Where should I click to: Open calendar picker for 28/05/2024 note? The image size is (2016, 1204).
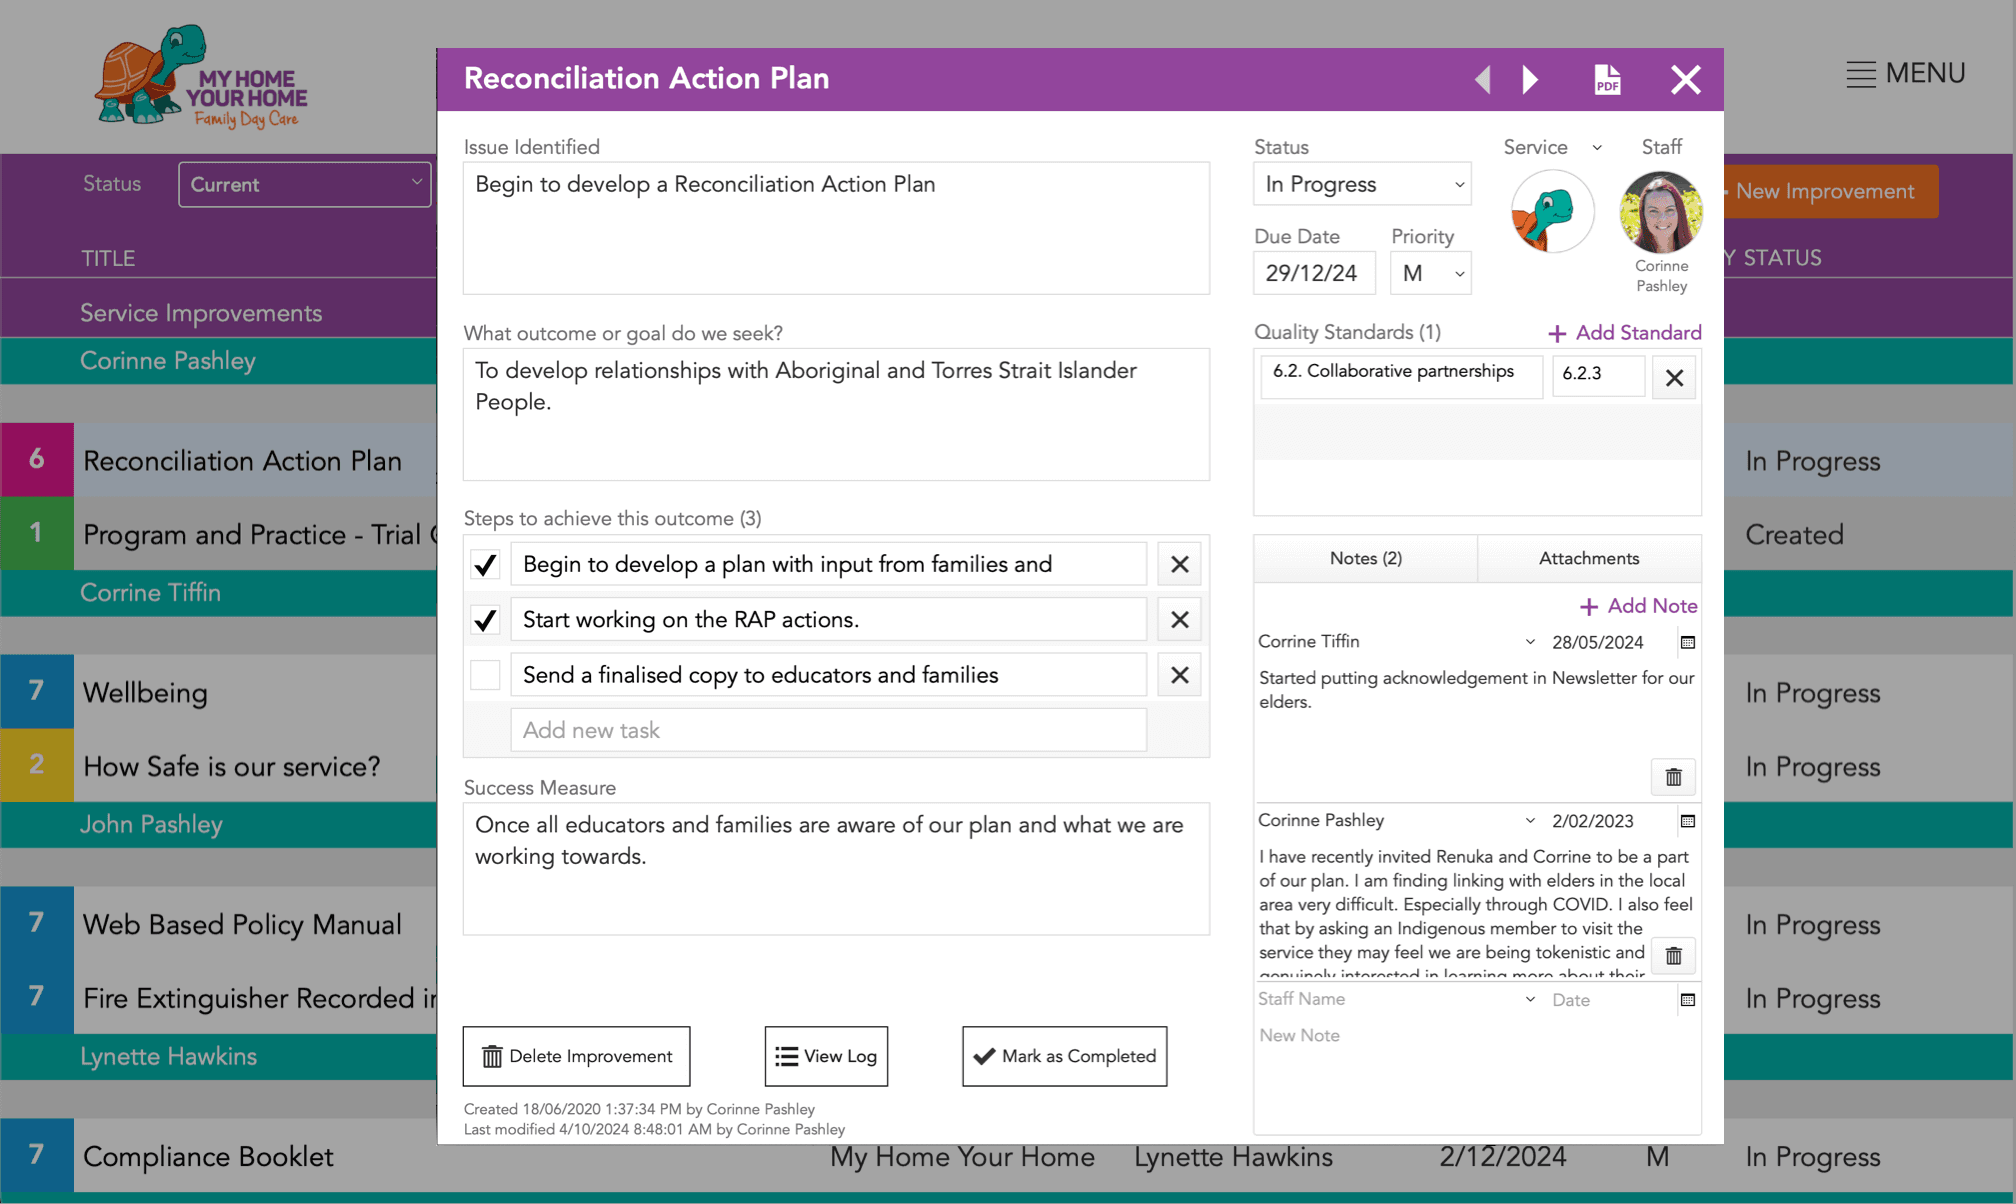[1688, 642]
